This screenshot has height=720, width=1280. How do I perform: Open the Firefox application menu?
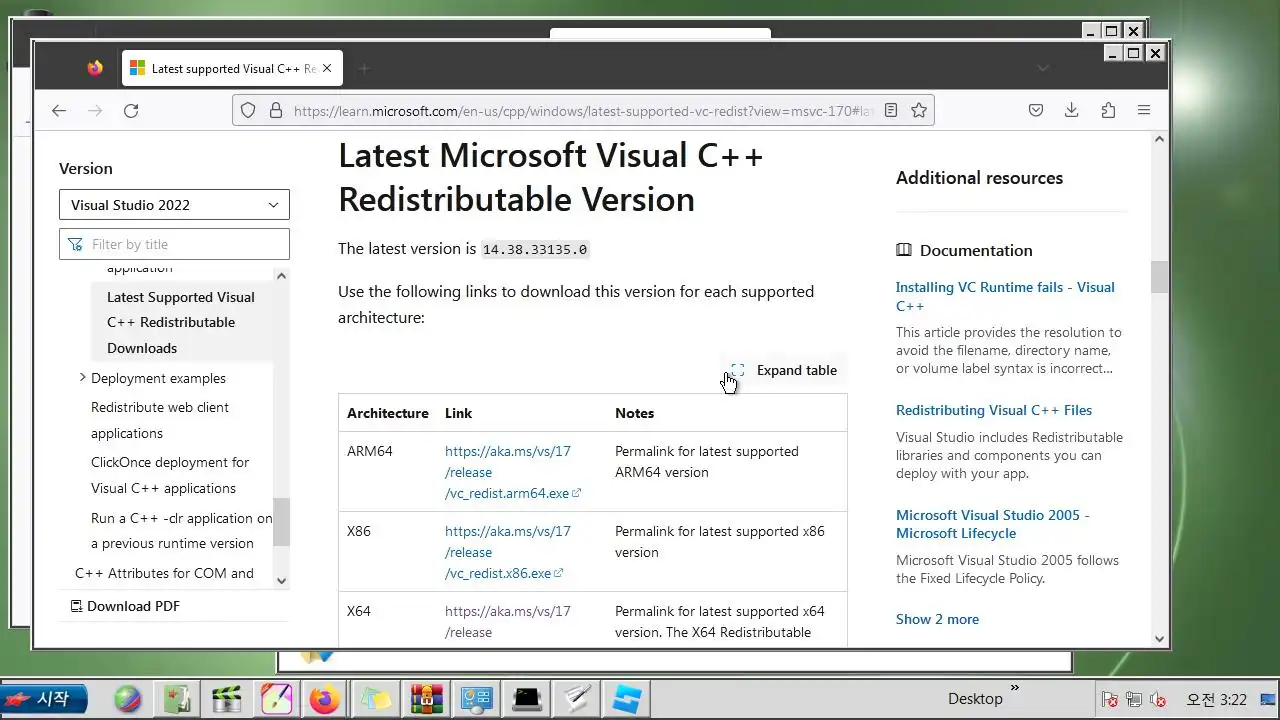(1144, 111)
